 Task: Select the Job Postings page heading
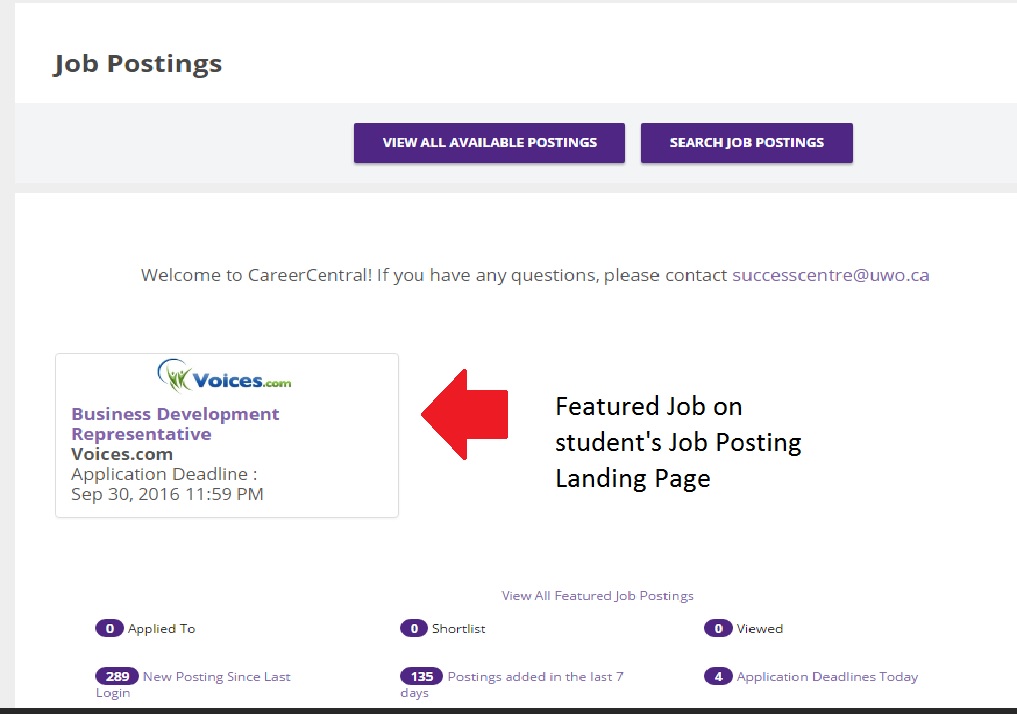coord(138,64)
